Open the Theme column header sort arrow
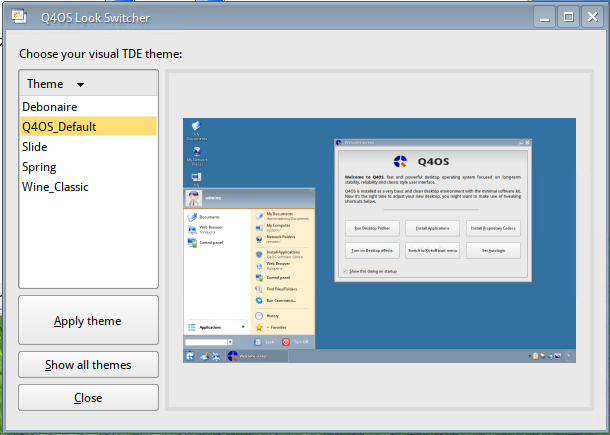The height and width of the screenshot is (435, 610). click(80, 84)
